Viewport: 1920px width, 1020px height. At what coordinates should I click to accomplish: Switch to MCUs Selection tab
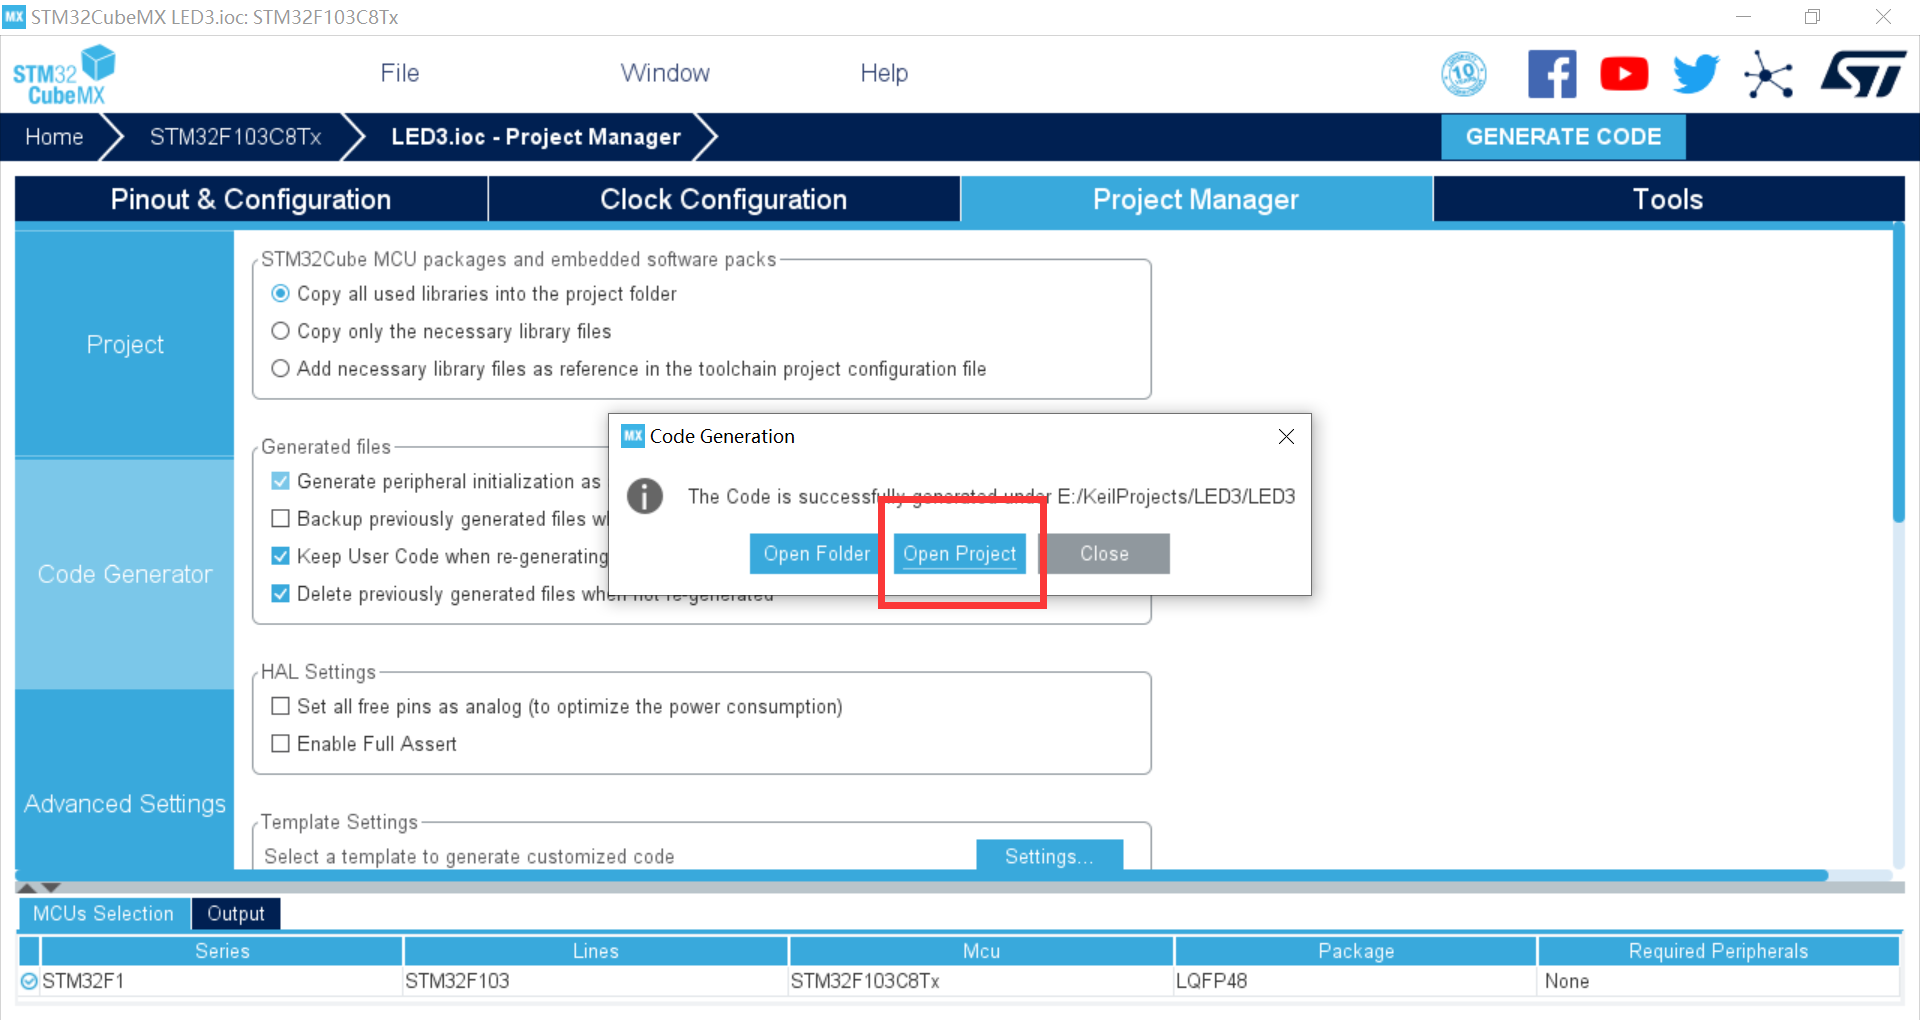point(103,913)
